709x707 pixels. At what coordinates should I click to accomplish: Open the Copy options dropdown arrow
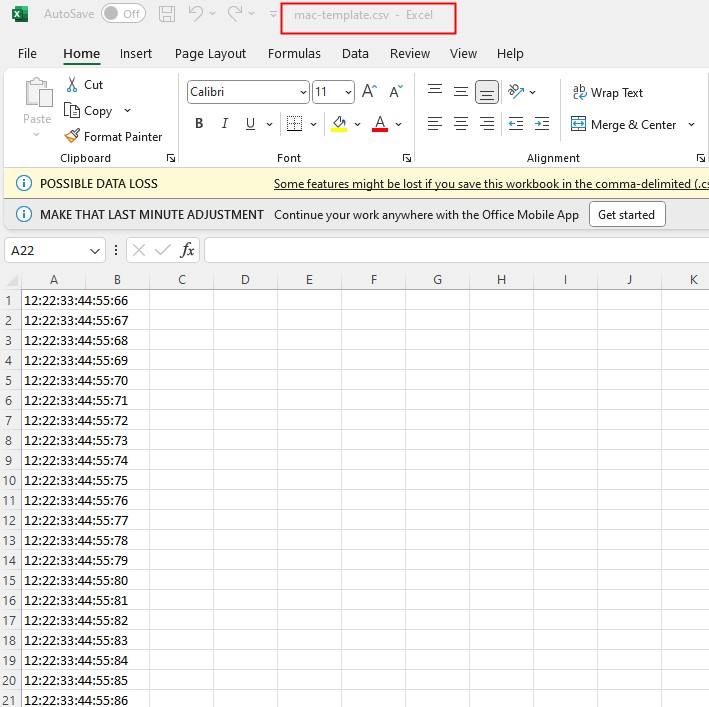(x=128, y=110)
